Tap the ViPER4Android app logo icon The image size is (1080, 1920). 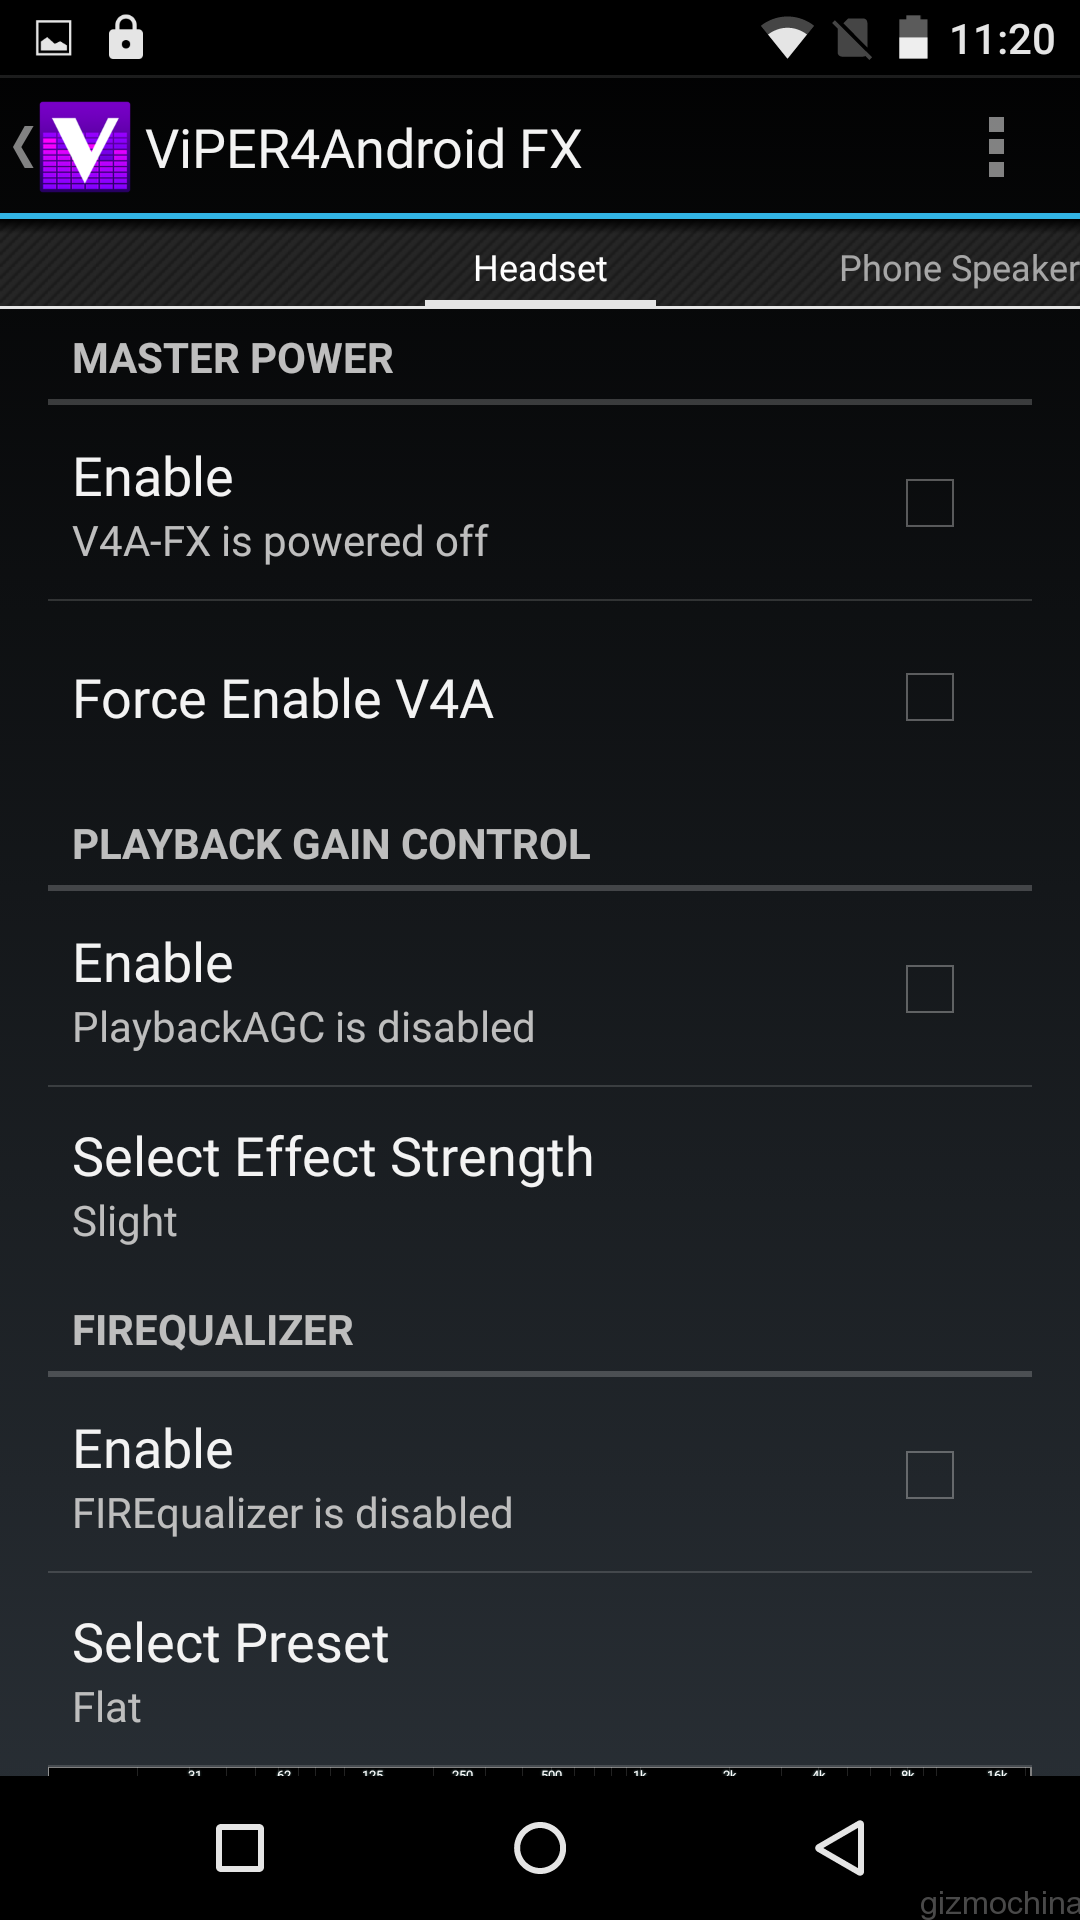click(x=85, y=147)
